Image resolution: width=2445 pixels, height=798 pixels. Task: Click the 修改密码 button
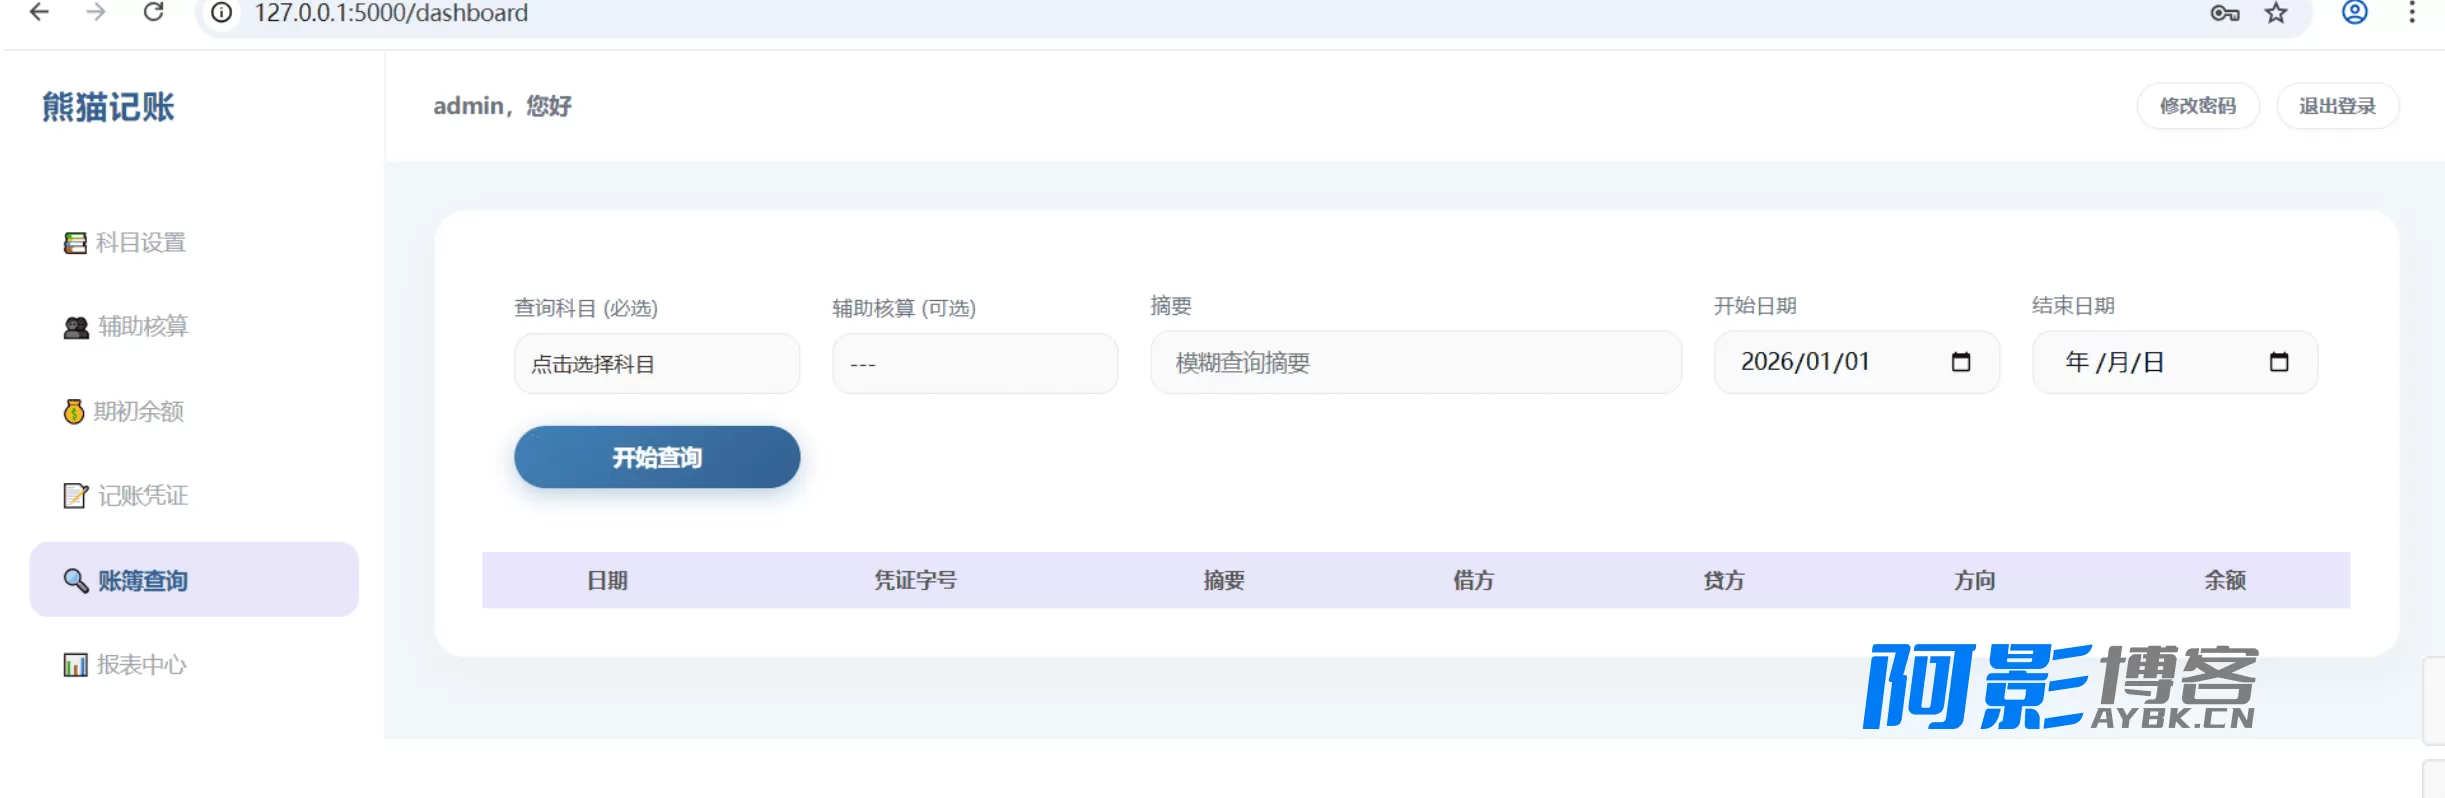pyautogui.click(x=2198, y=106)
